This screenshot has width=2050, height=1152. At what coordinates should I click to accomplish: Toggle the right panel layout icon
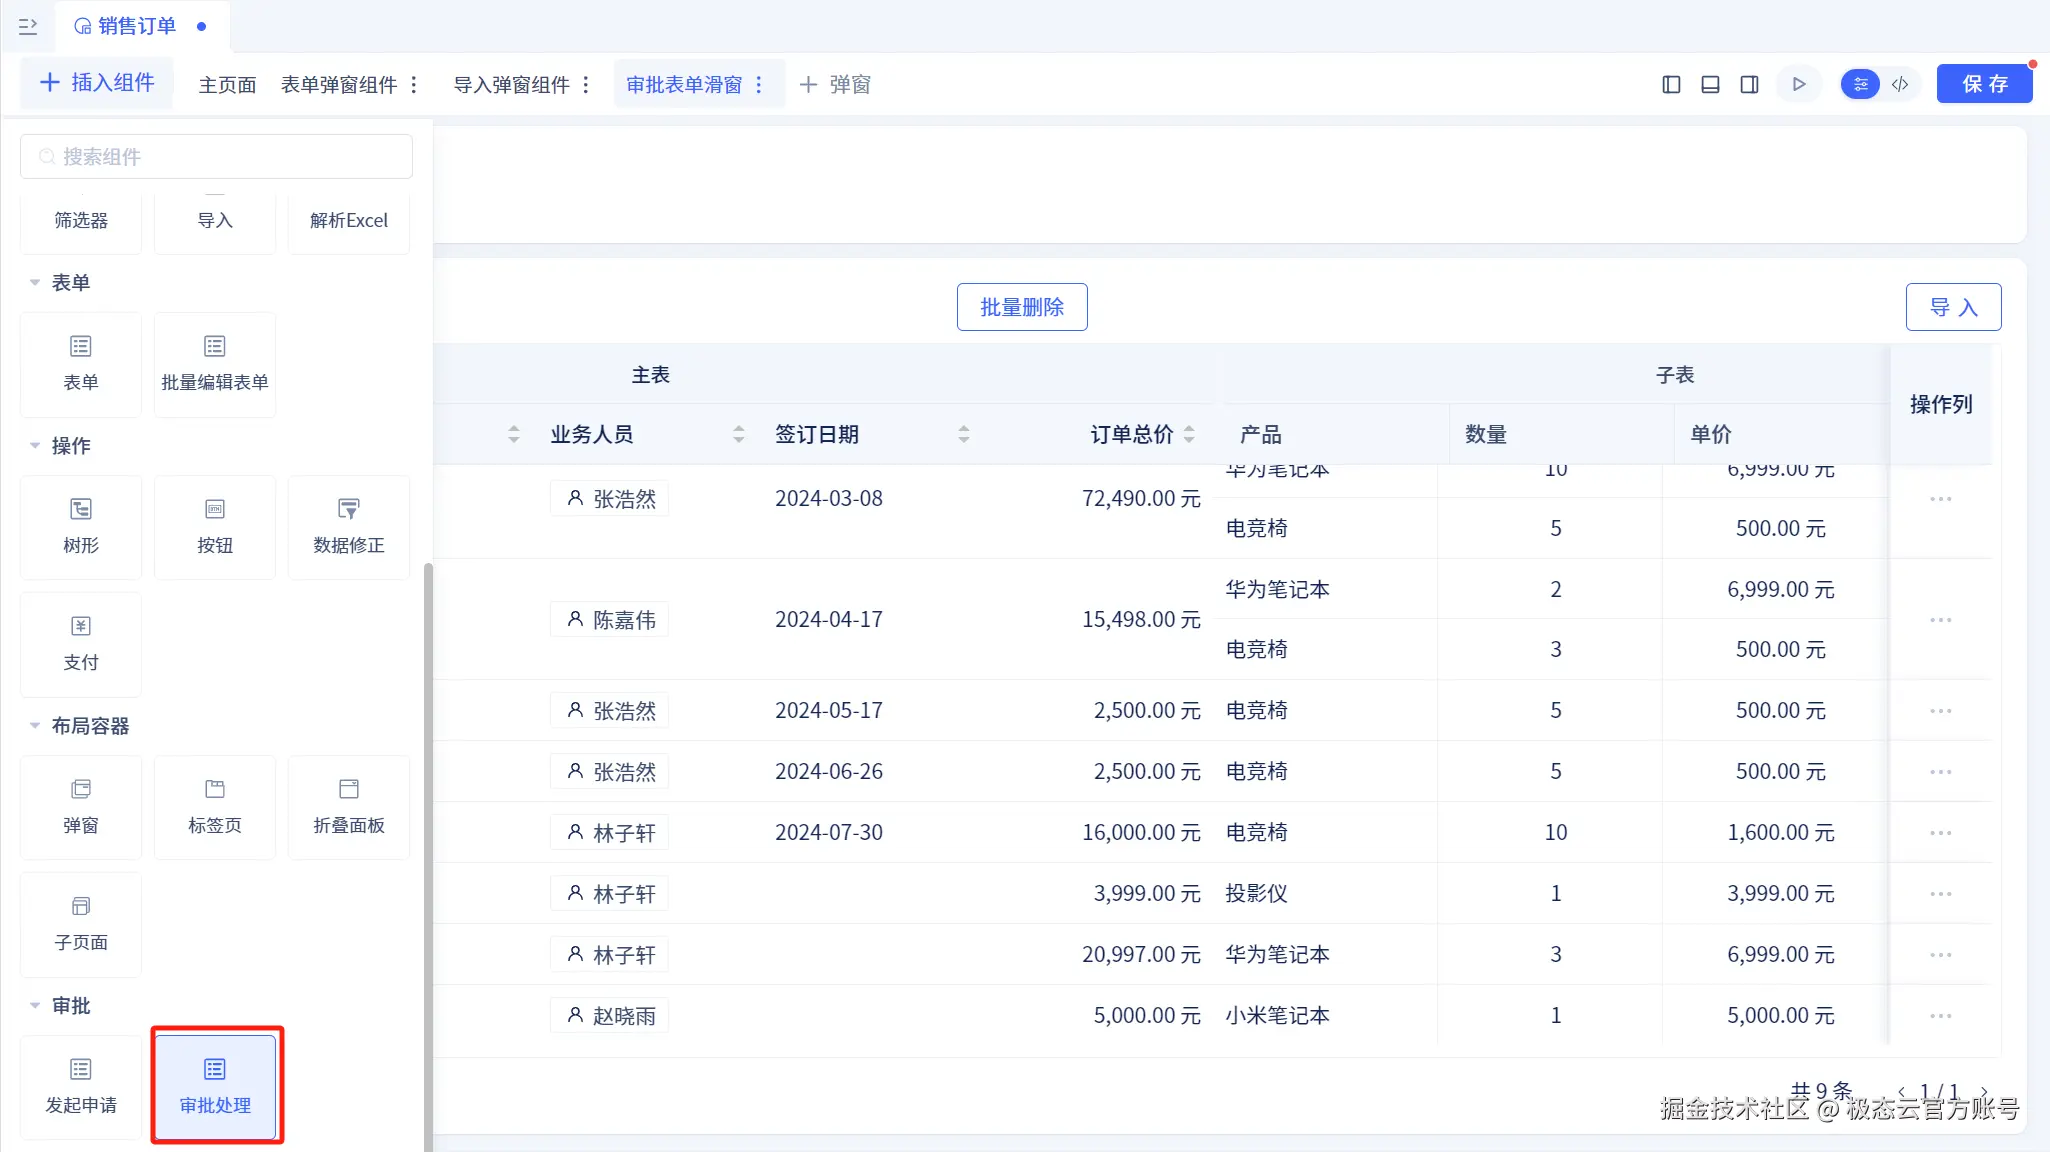coord(1749,85)
